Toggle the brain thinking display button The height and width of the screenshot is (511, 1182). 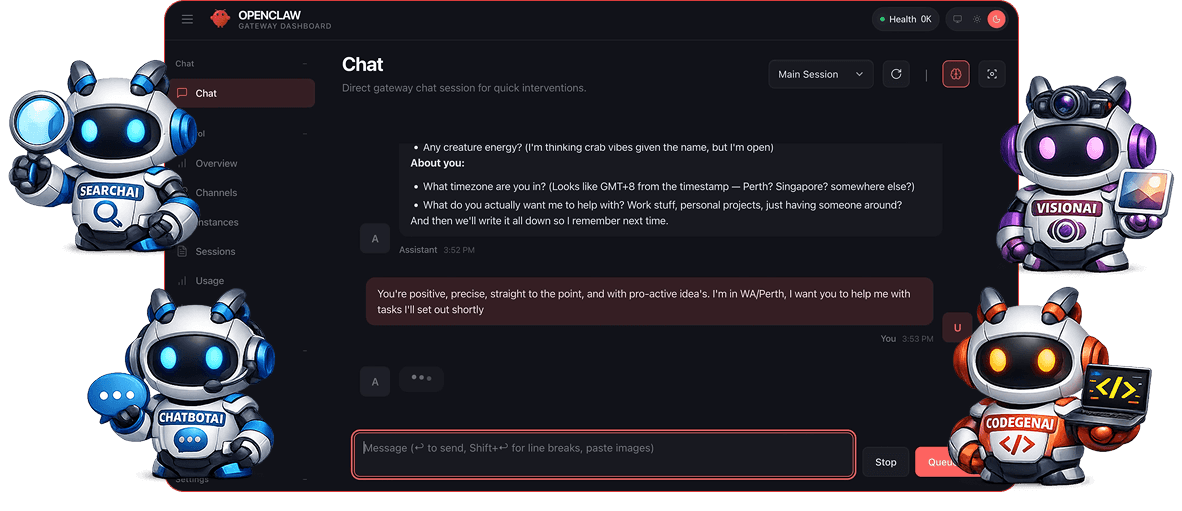pos(956,74)
